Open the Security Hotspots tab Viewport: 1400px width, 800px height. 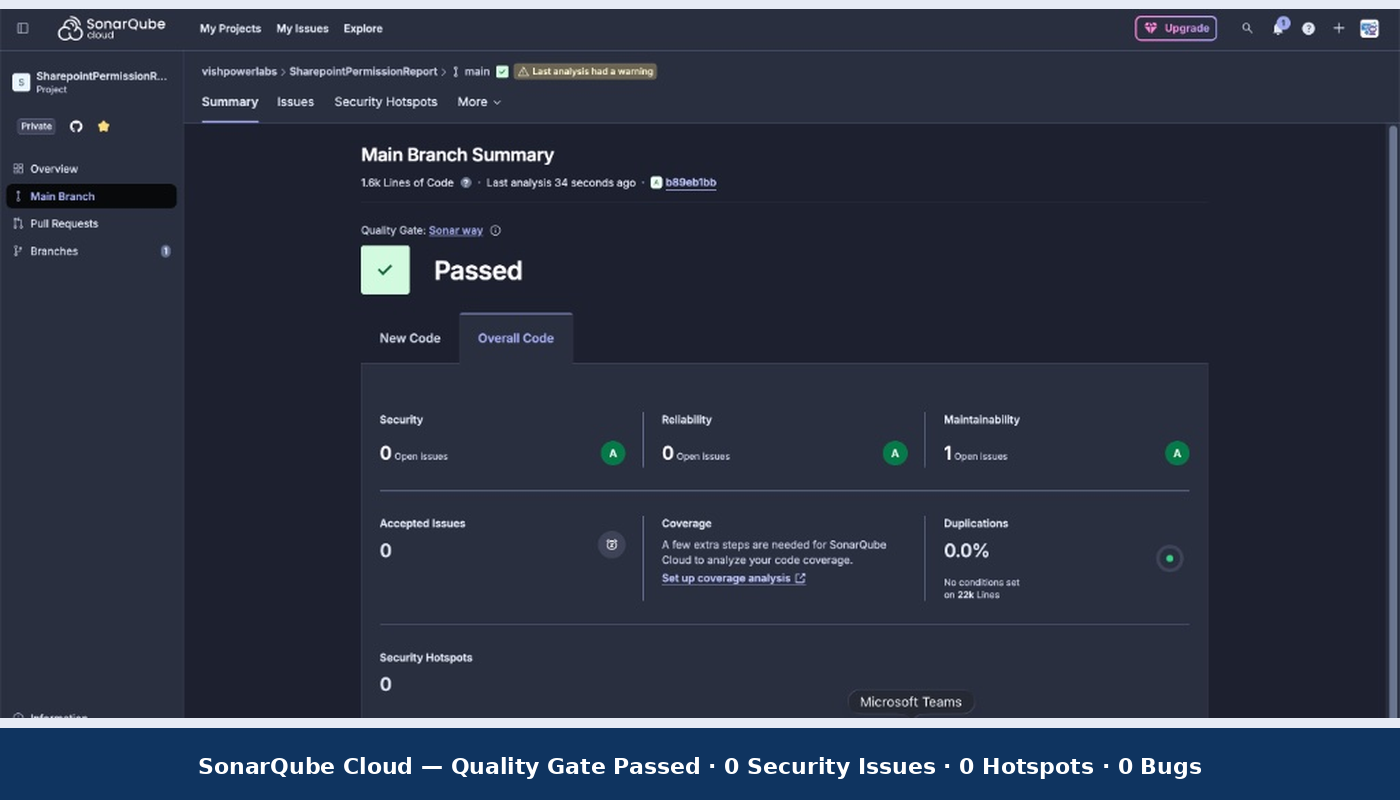coord(386,102)
